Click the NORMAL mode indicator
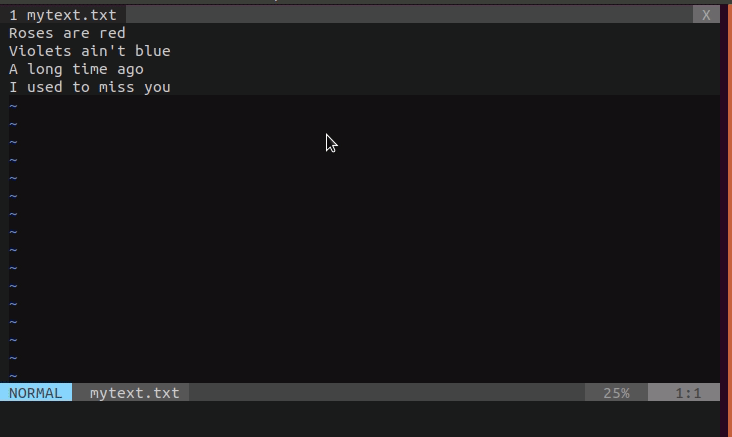The image size is (732, 437). (x=35, y=393)
